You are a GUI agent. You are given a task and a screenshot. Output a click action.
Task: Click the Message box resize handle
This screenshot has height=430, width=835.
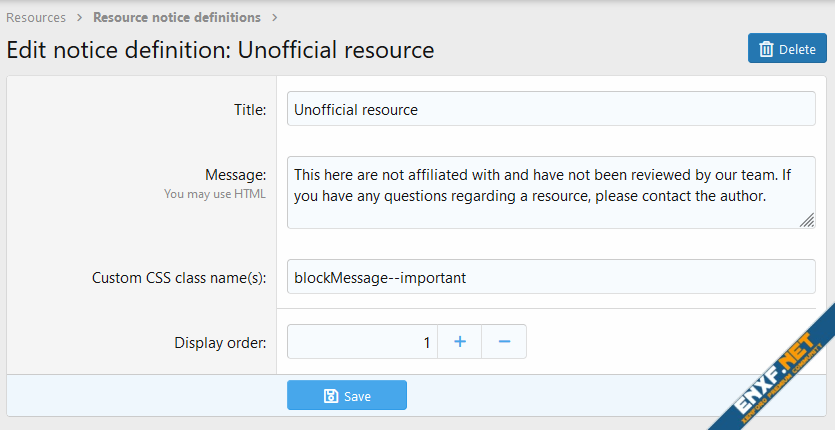(x=807, y=220)
